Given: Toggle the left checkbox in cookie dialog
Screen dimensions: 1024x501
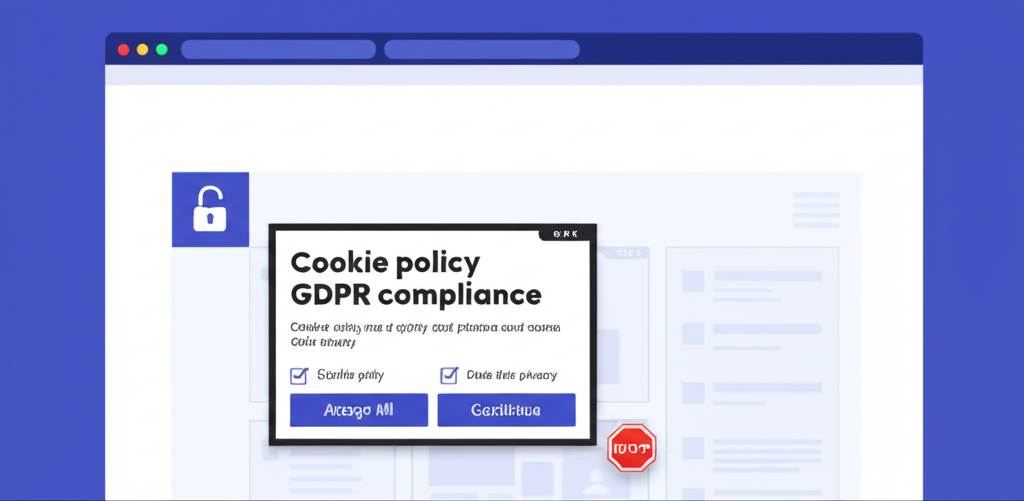Looking at the screenshot, I should [x=299, y=376].
